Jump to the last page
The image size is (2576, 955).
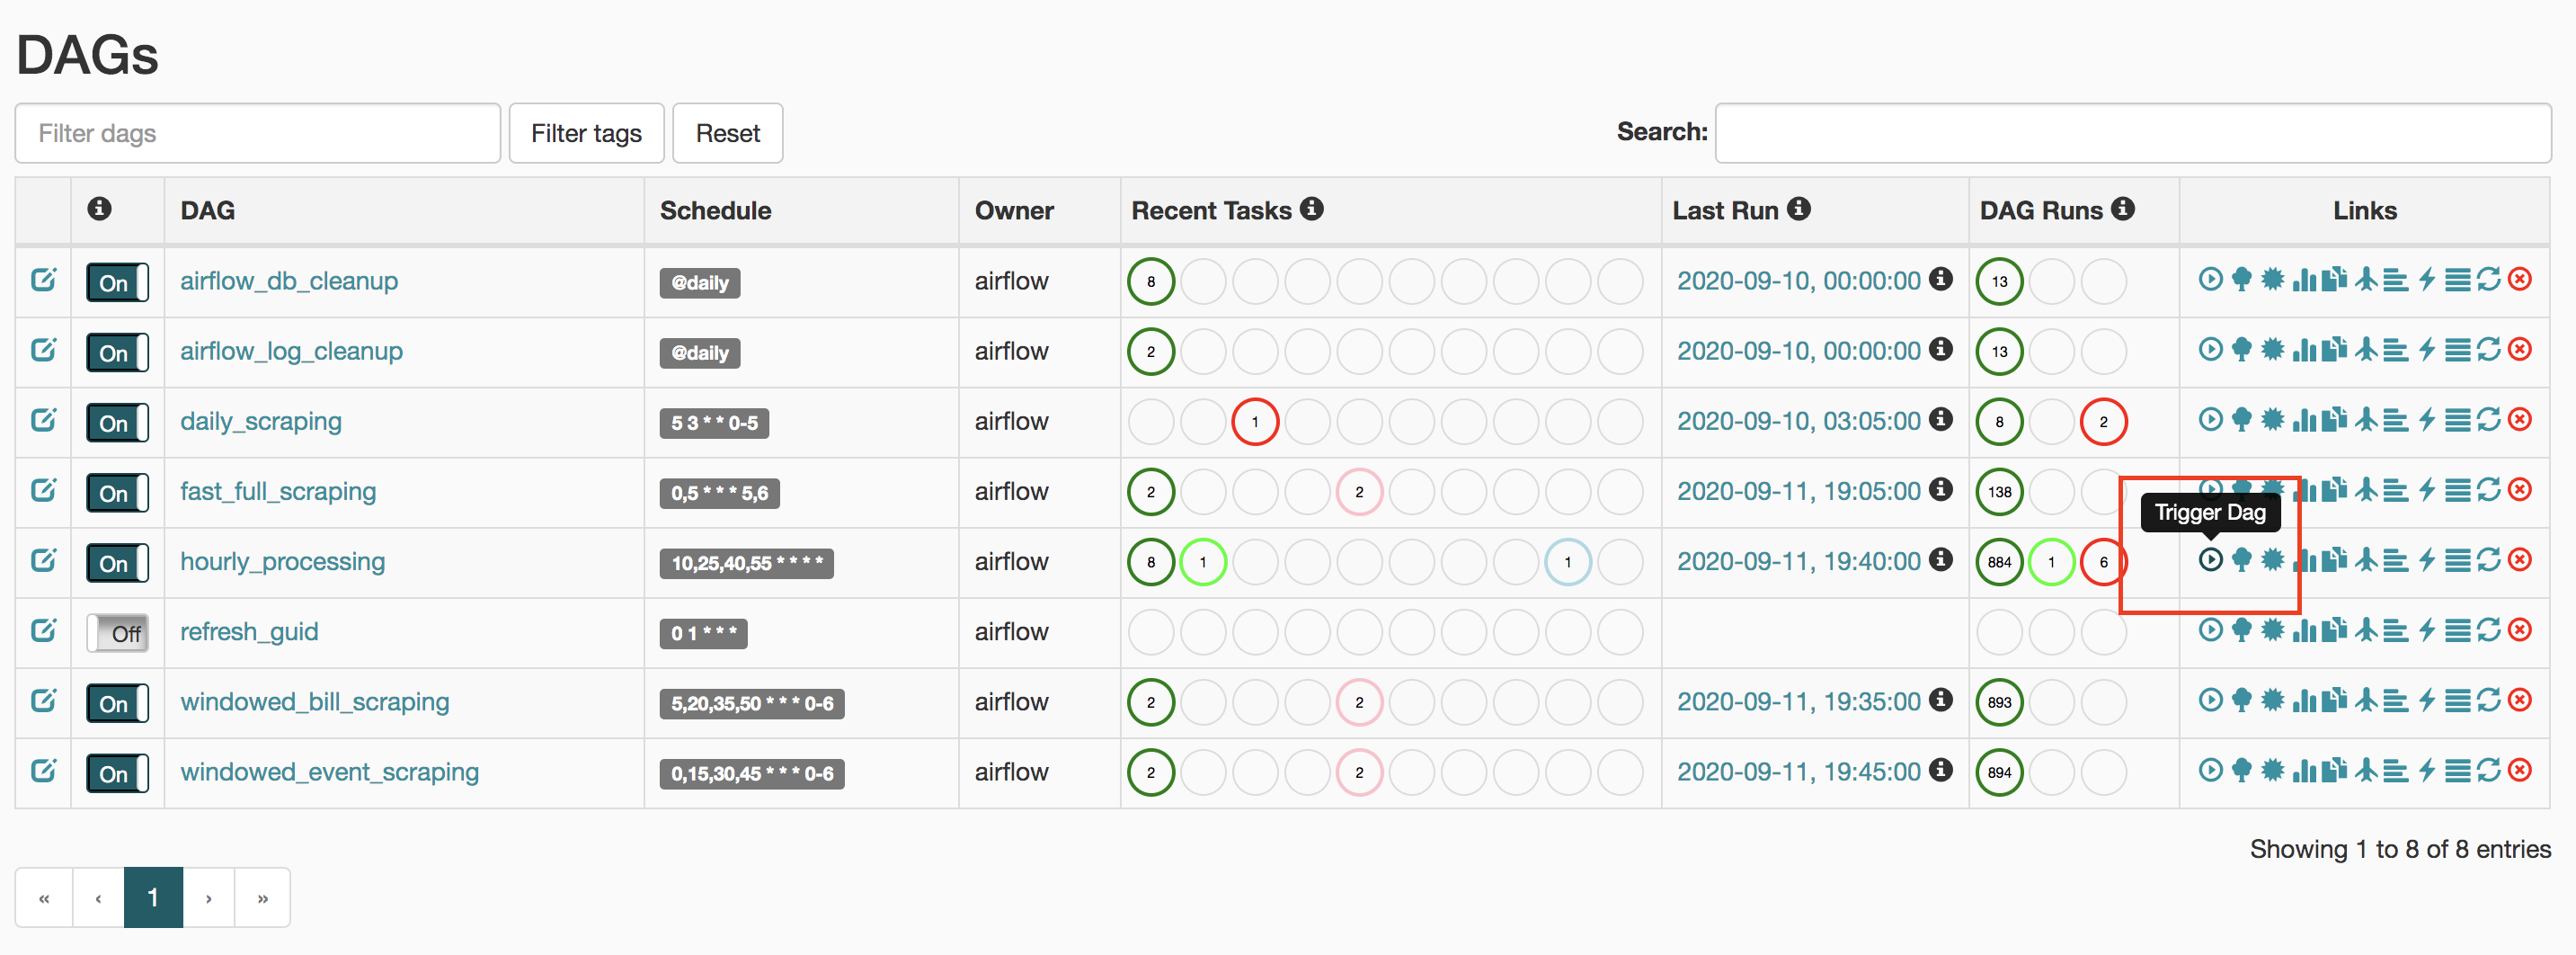tap(262, 897)
